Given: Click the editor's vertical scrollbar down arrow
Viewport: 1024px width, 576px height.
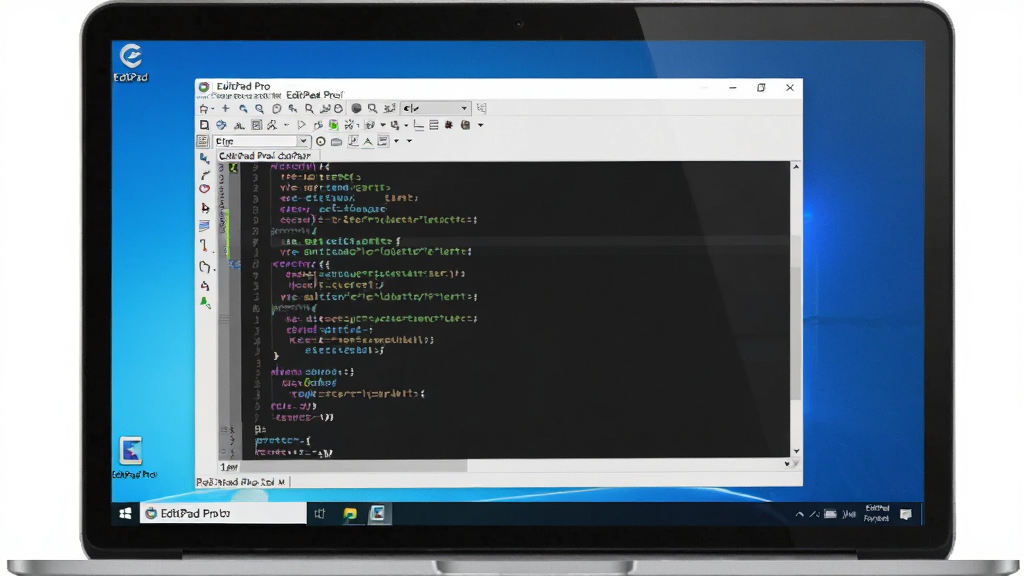Looking at the screenshot, I should 796,451.
